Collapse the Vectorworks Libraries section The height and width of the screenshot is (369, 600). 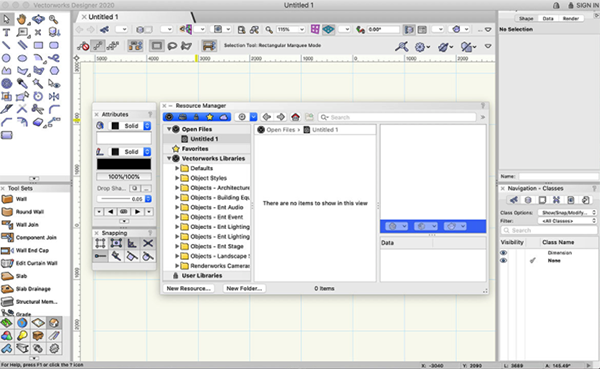(169, 158)
